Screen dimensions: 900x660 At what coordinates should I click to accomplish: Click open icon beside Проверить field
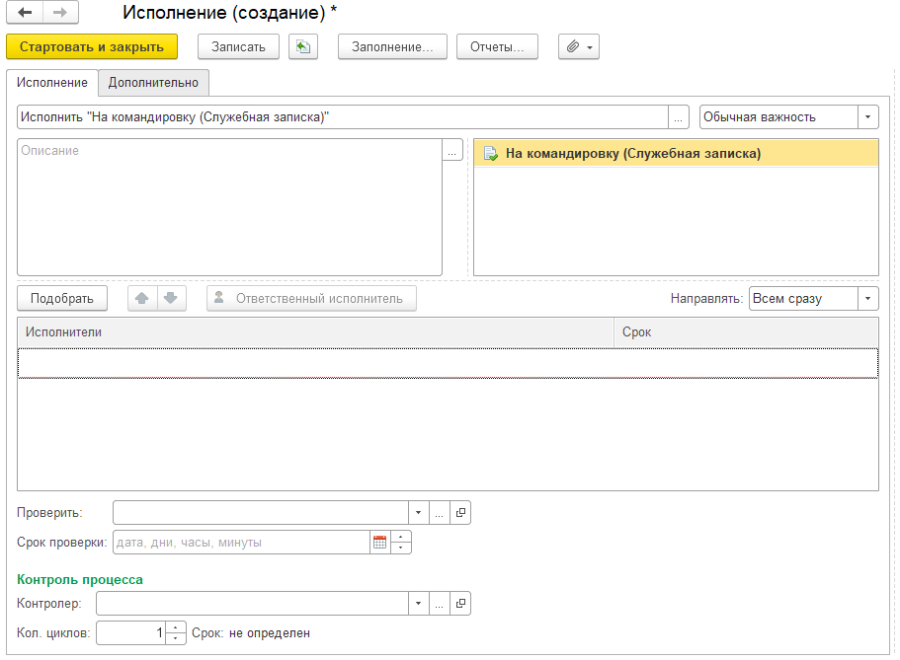click(460, 512)
